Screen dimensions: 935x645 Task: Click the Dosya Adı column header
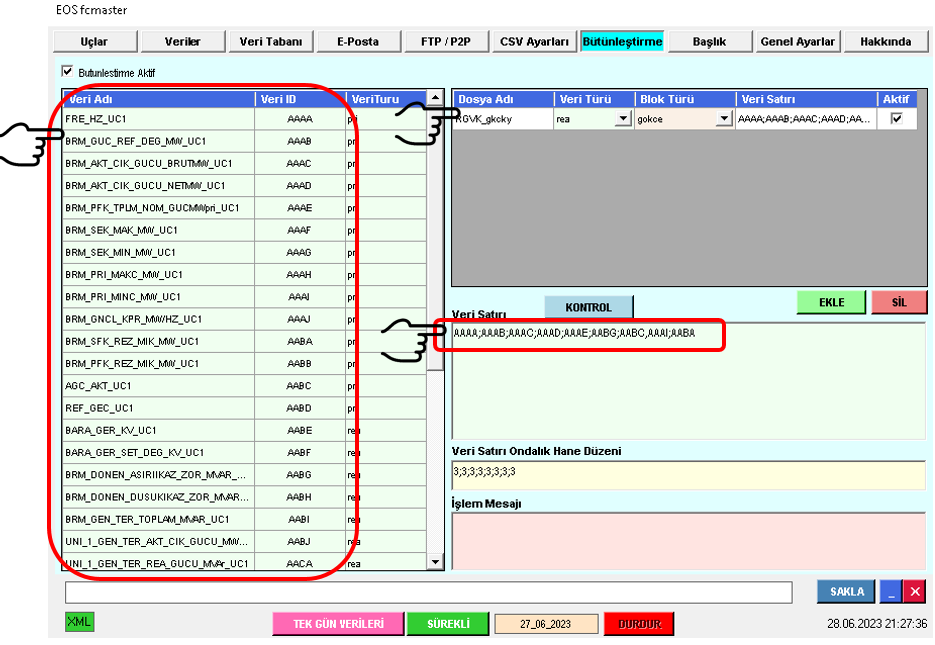click(504, 99)
